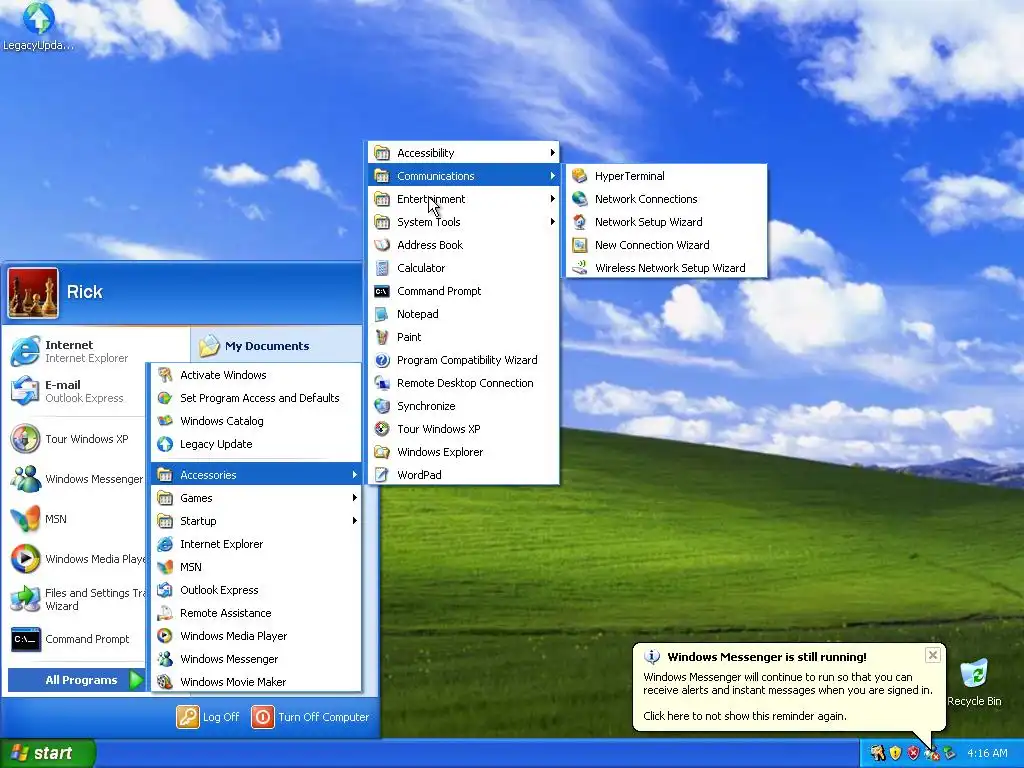Open Tour Windows XP from recent programs
Image resolution: width=1024 pixels, height=768 pixels.
(x=77, y=439)
